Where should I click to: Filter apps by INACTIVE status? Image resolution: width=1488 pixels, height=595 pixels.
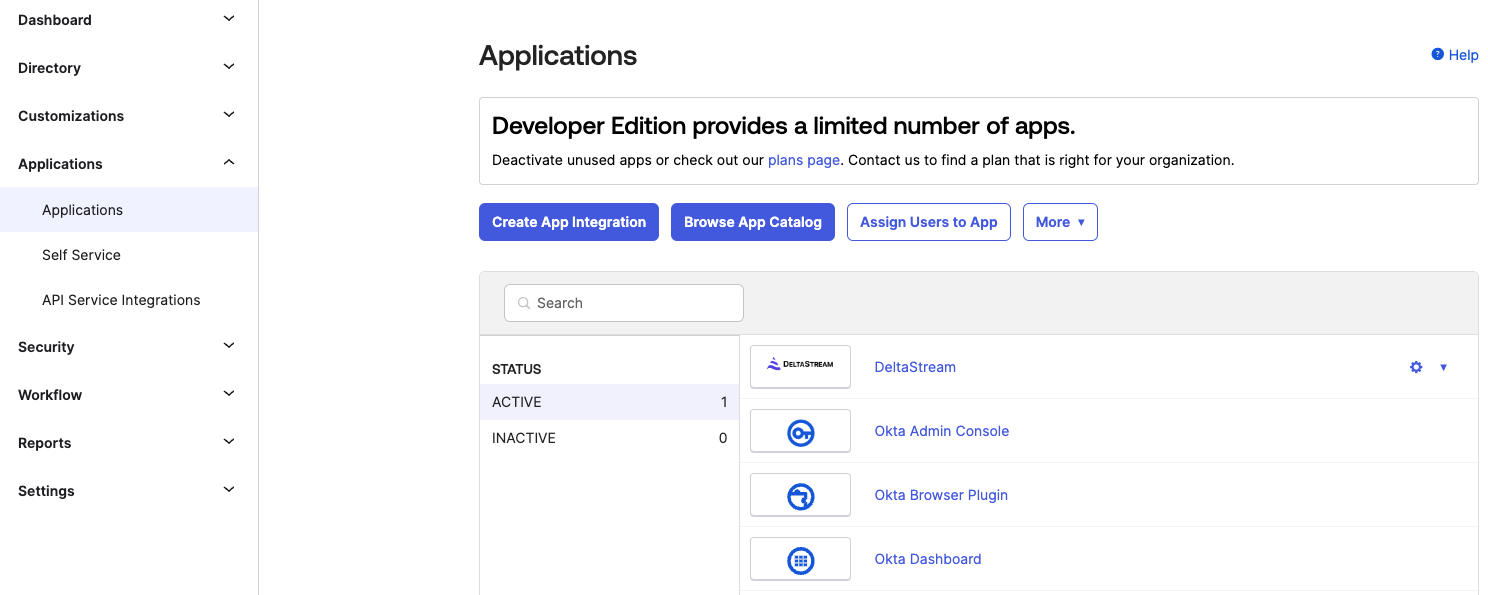(x=609, y=438)
